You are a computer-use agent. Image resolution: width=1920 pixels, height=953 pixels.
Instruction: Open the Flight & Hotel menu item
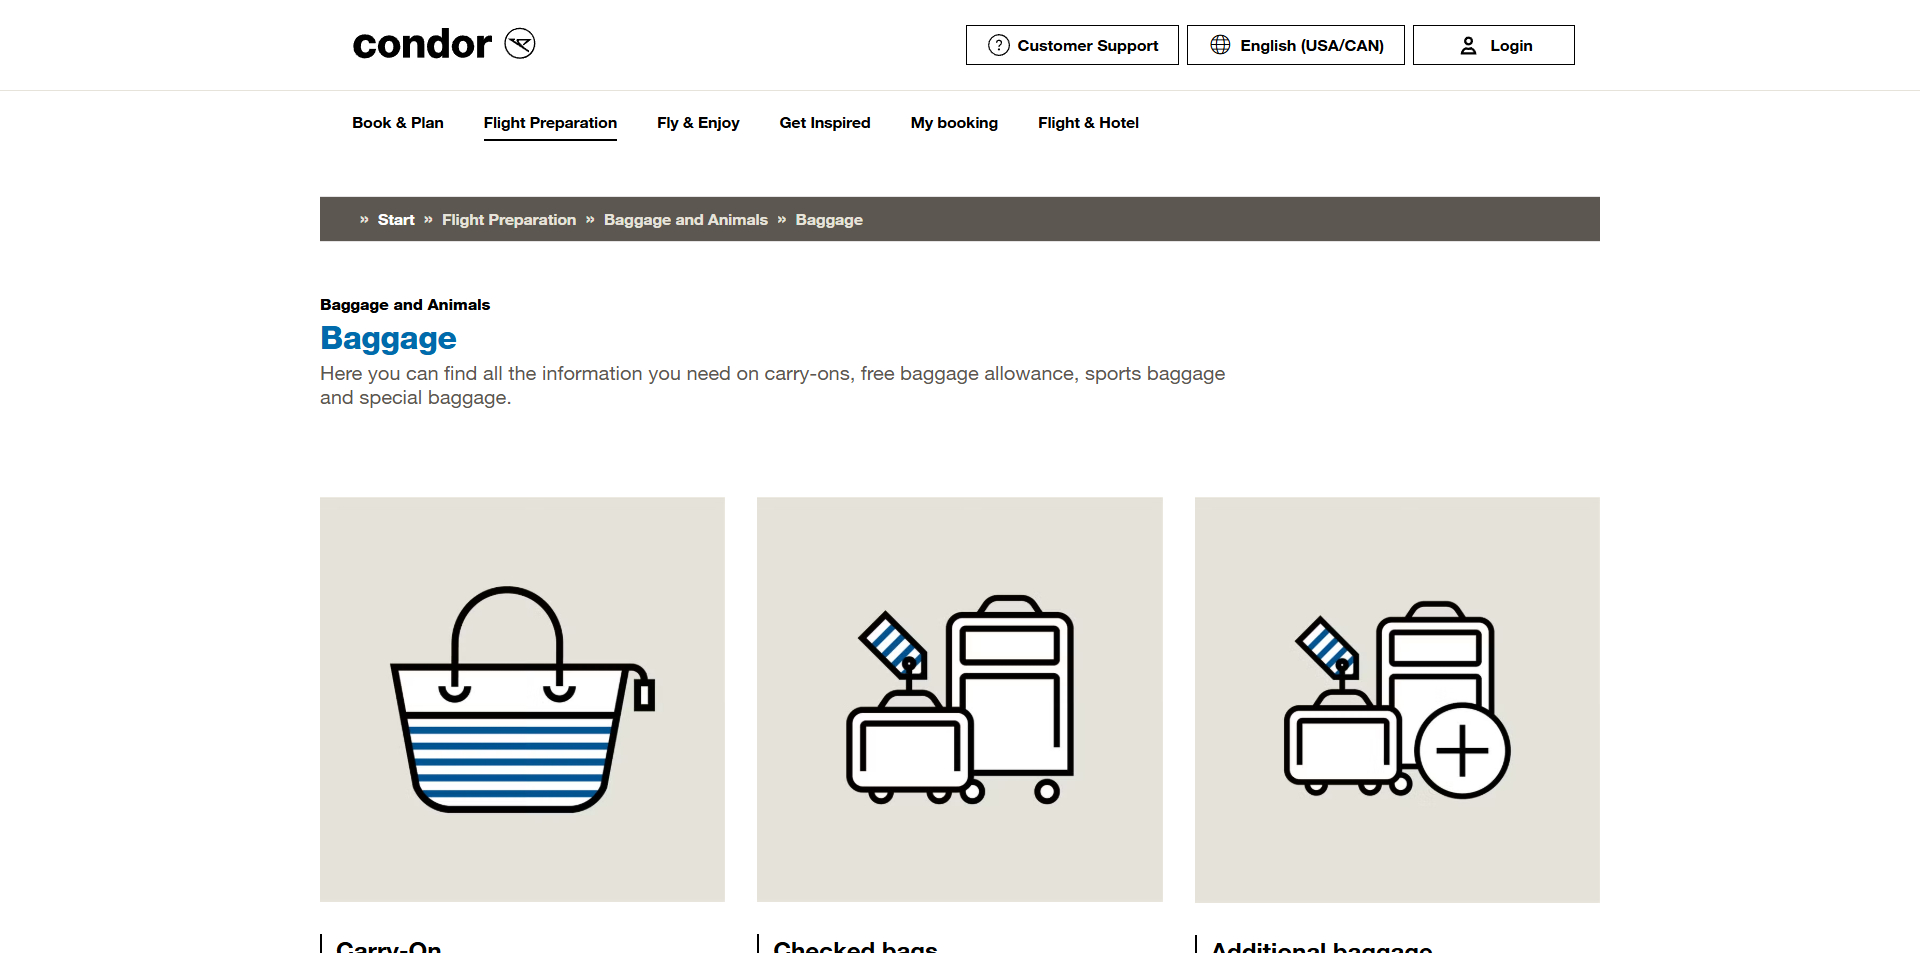1088,123
